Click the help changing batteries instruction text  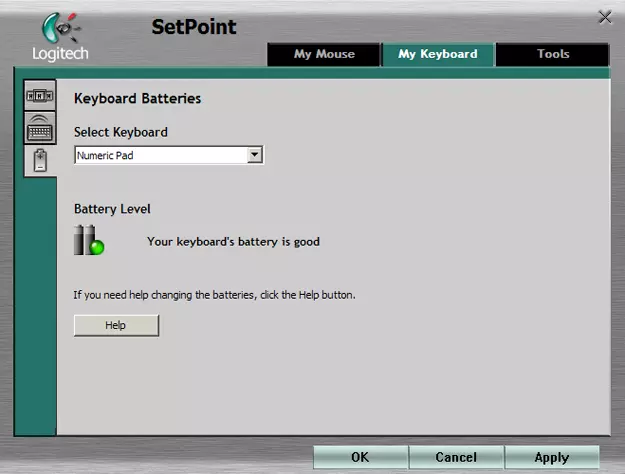(214, 295)
